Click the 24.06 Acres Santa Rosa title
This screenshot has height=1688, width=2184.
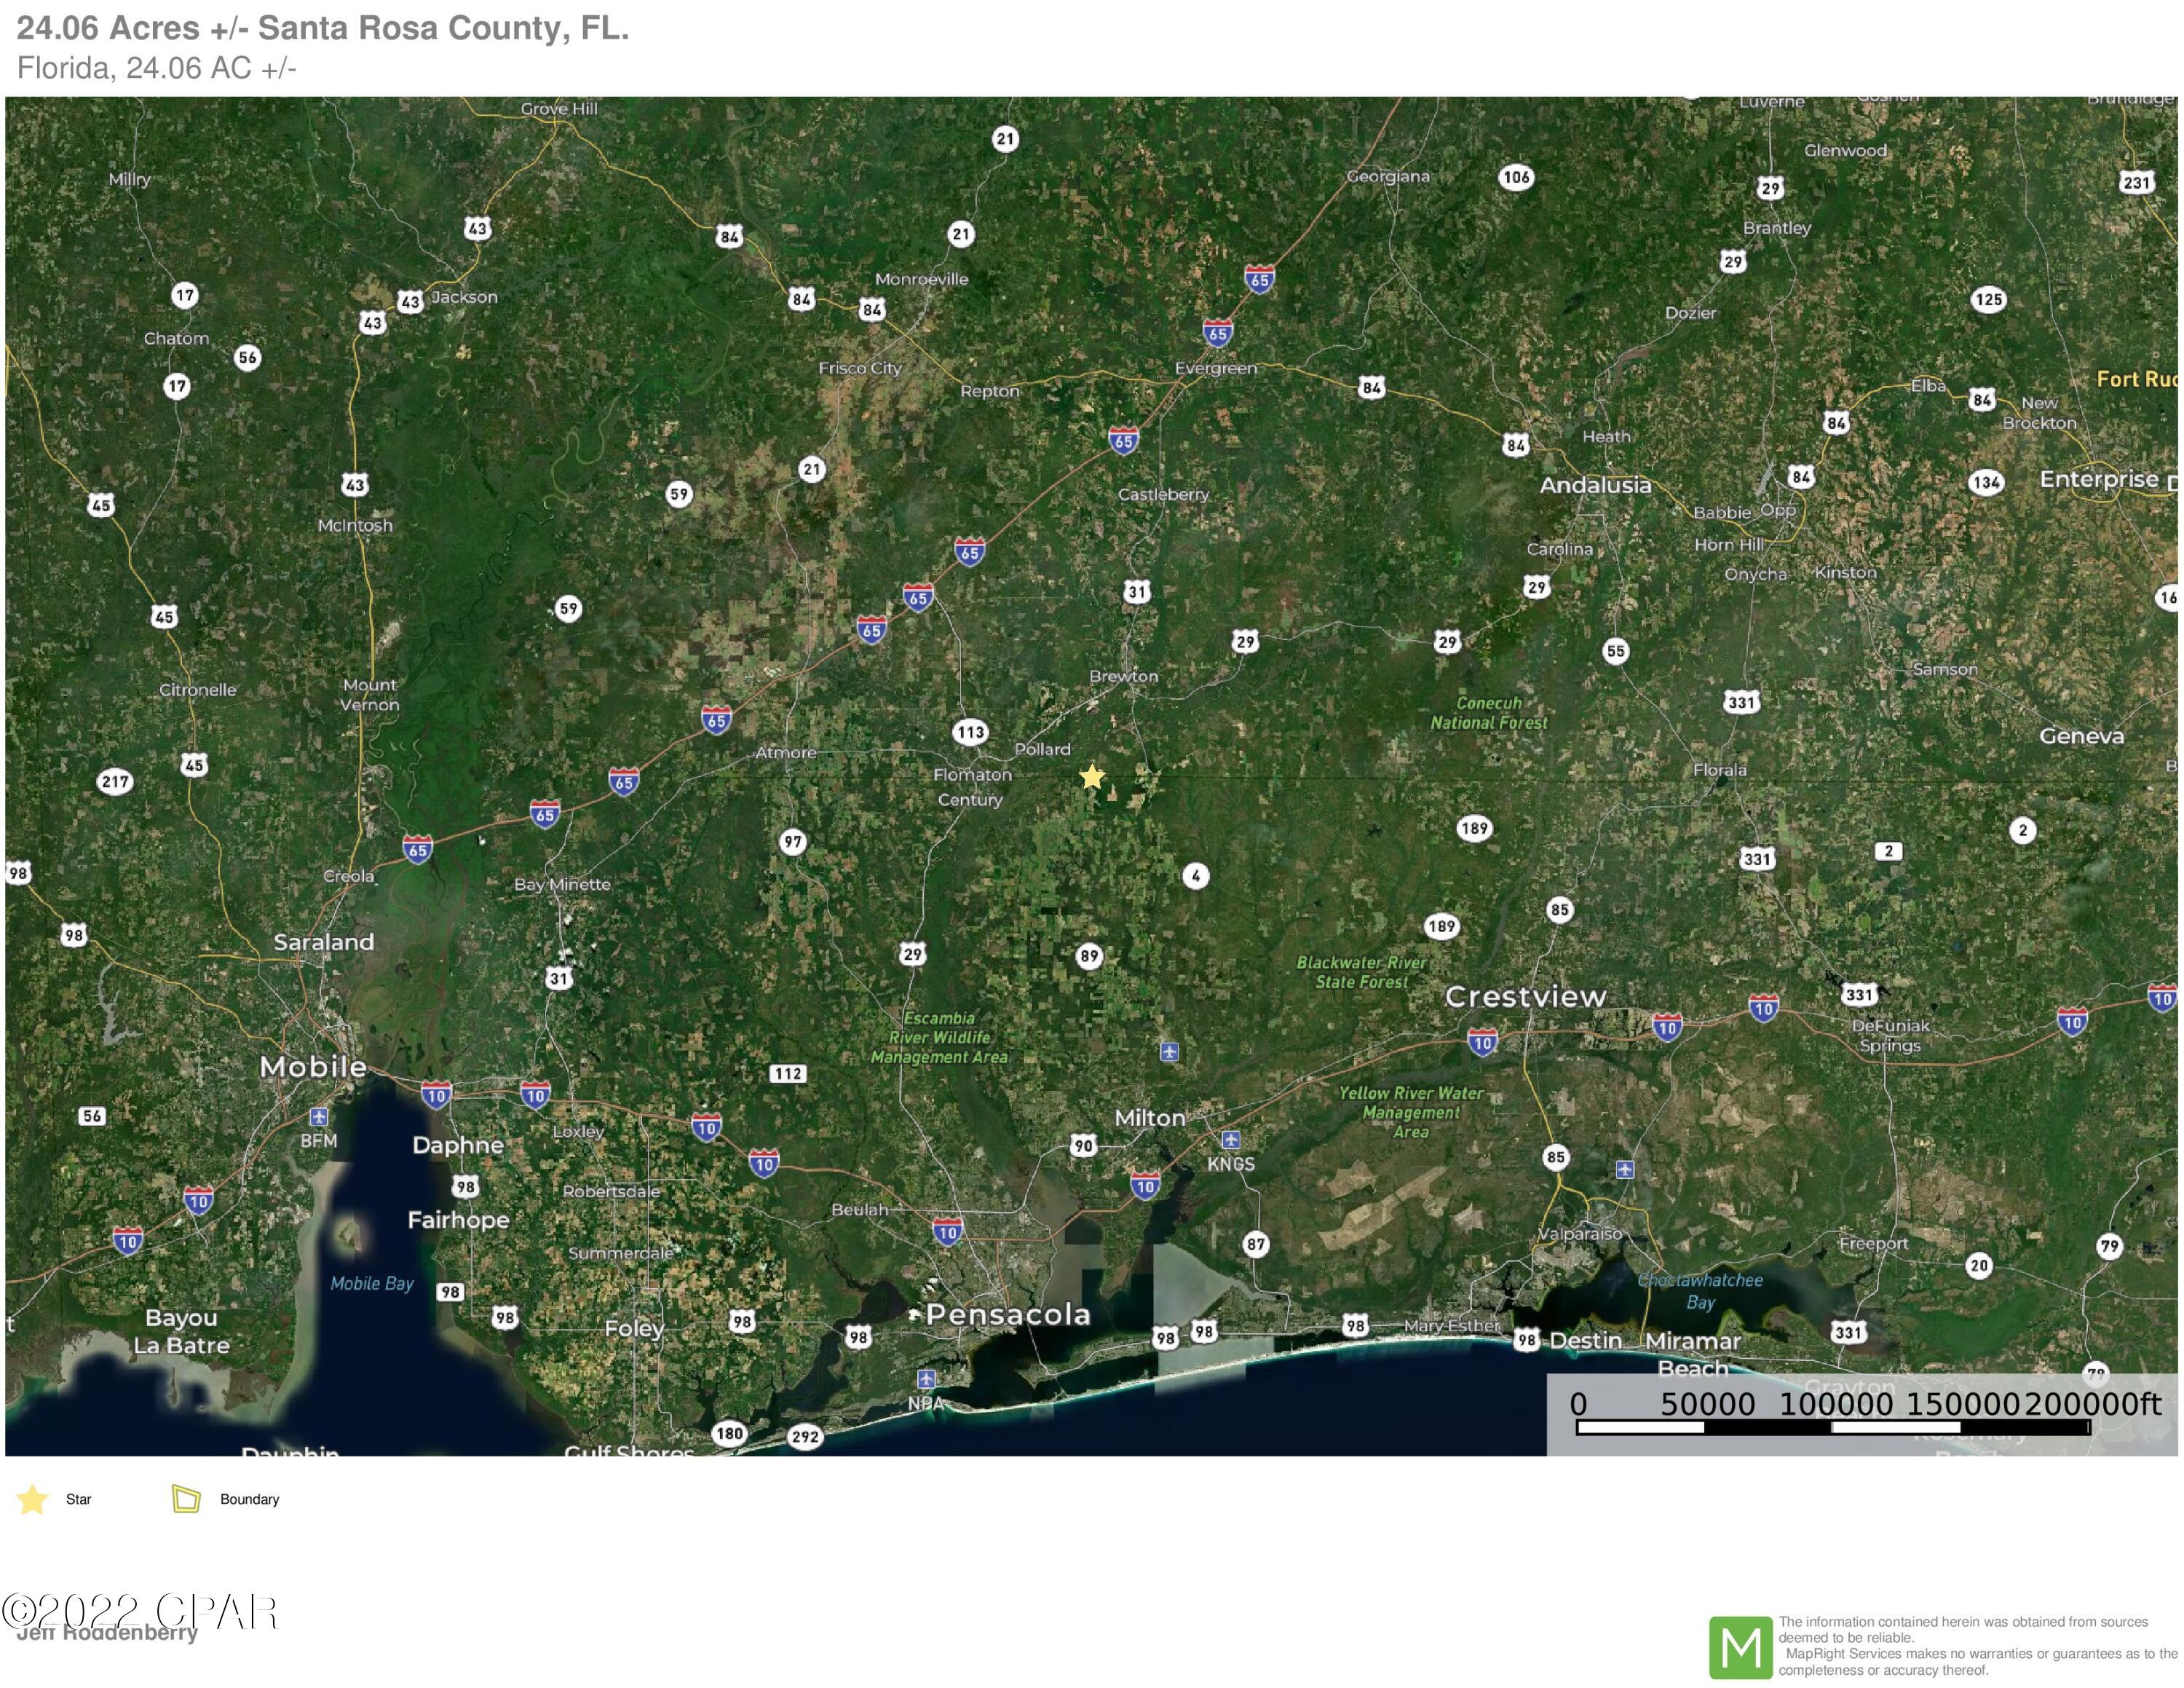[323, 28]
